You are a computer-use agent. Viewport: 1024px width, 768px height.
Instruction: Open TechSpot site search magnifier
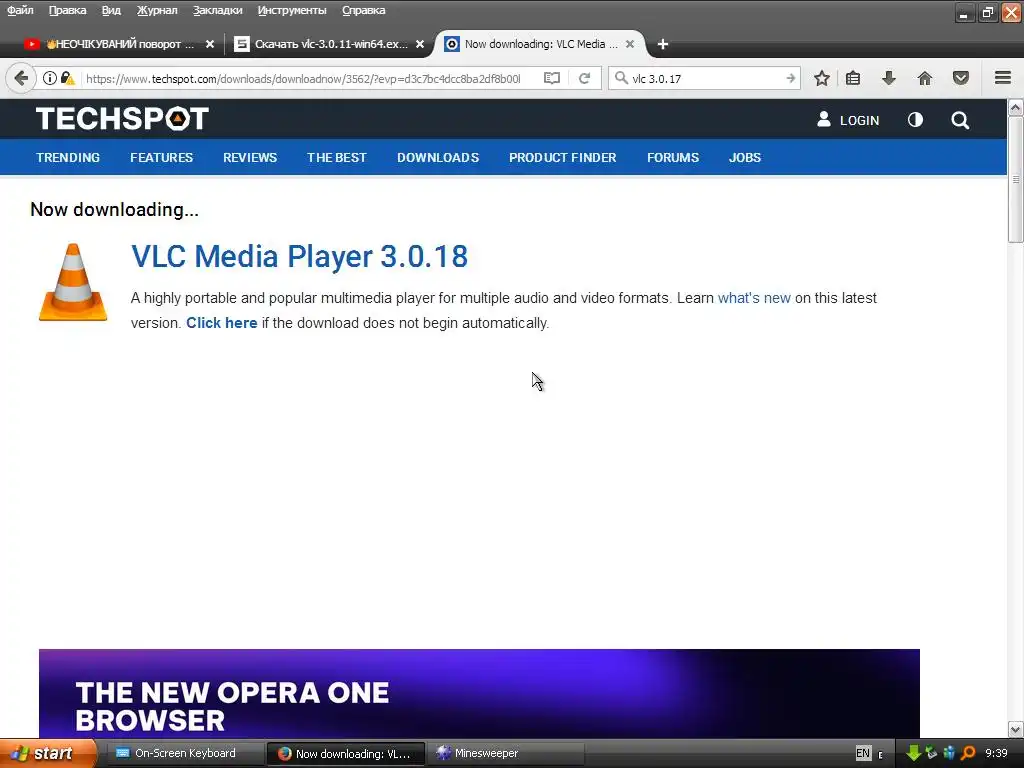[x=960, y=120]
